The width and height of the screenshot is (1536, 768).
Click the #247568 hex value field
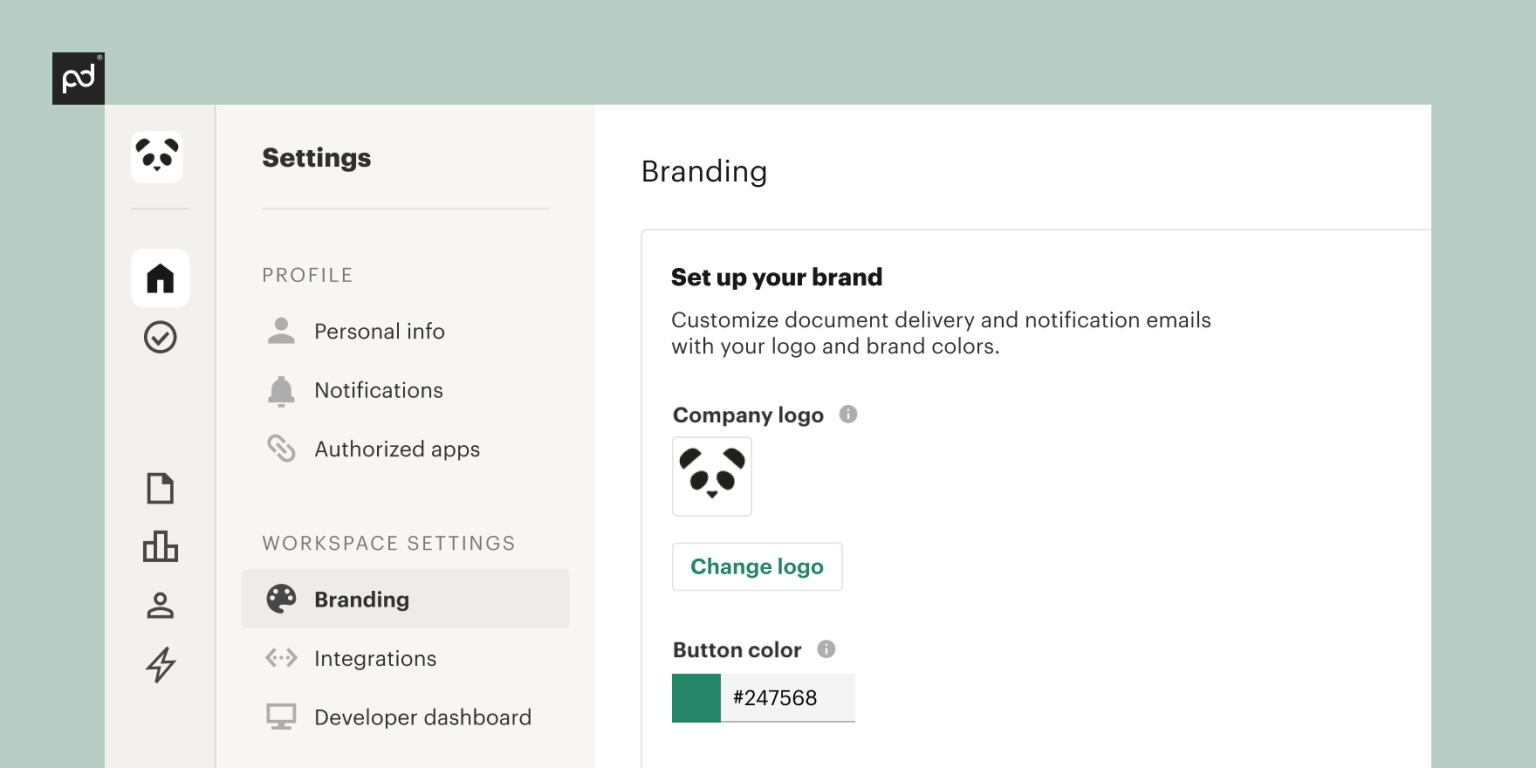pyautogui.click(x=789, y=698)
